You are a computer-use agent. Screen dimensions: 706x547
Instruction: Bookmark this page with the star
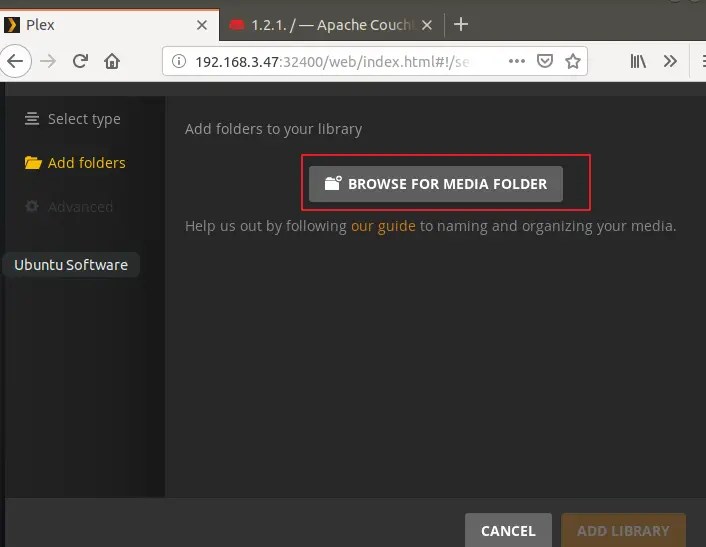[573, 61]
